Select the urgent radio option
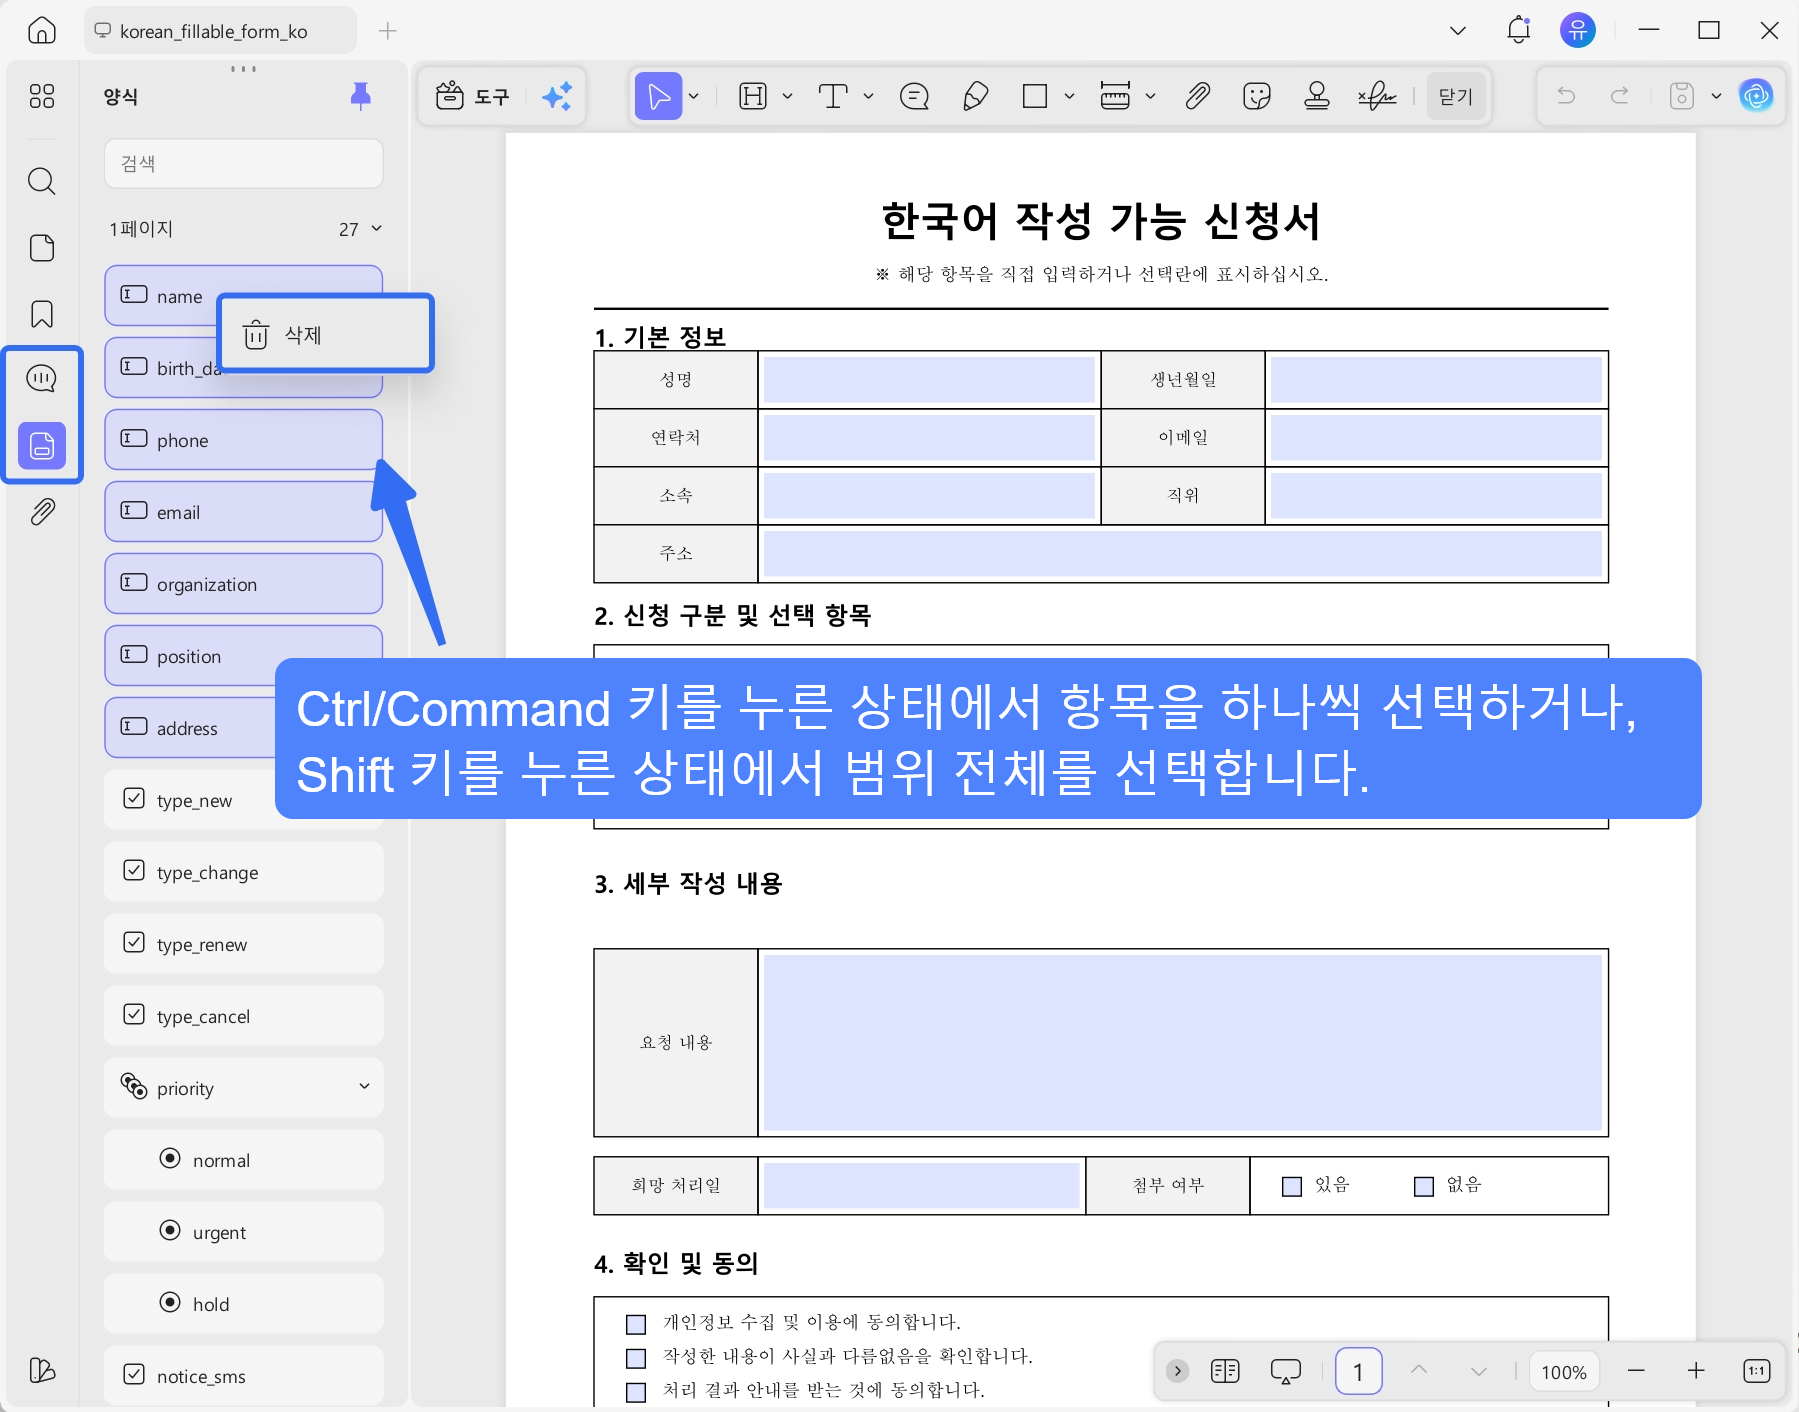Image resolution: width=1799 pixels, height=1412 pixels. 243,1232
